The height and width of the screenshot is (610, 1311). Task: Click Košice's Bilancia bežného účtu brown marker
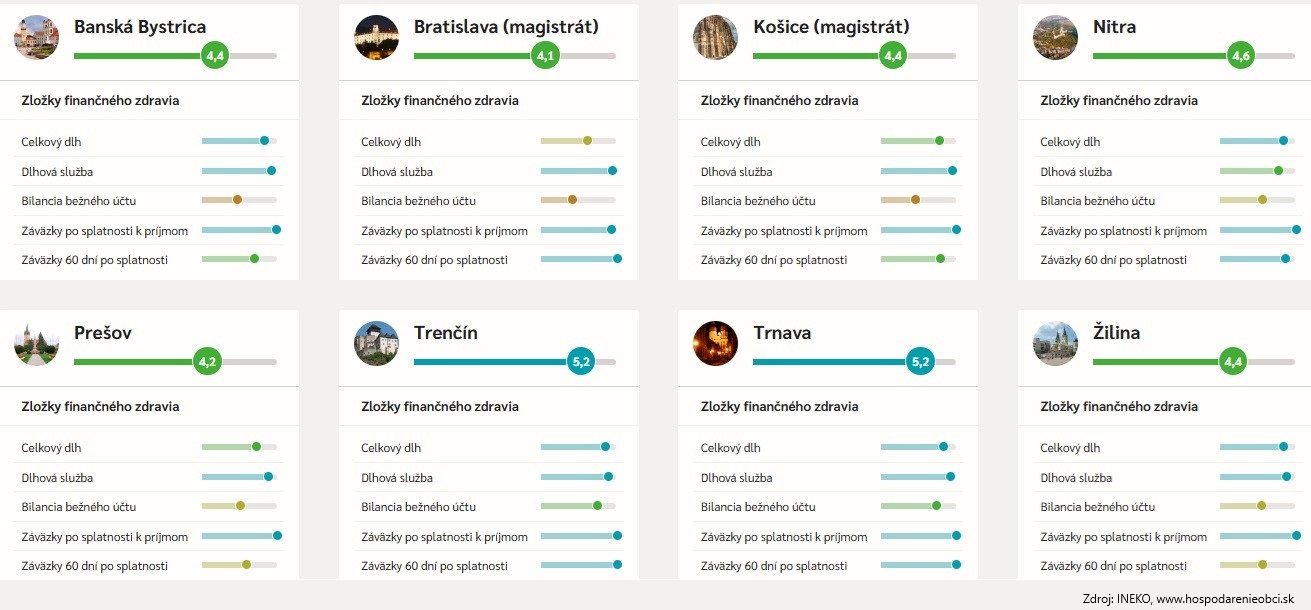point(916,200)
